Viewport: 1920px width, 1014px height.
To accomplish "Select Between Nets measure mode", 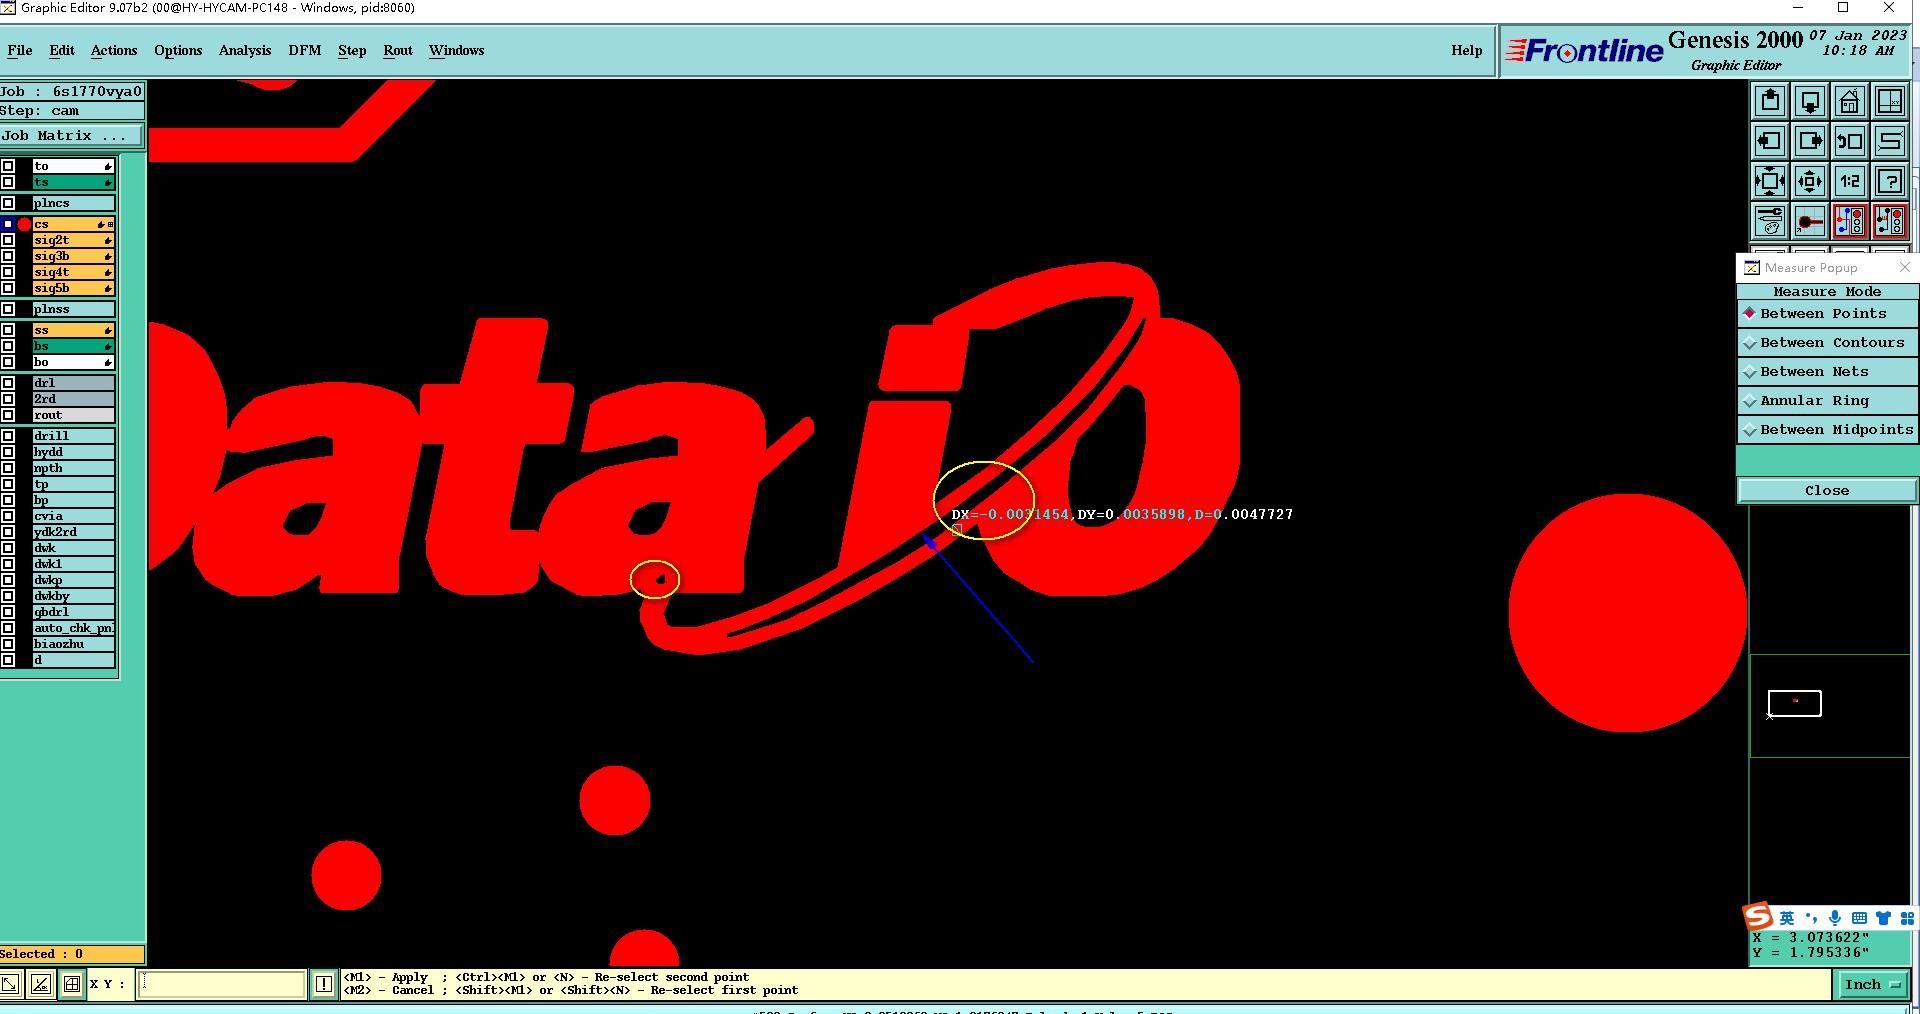I will (1827, 371).
